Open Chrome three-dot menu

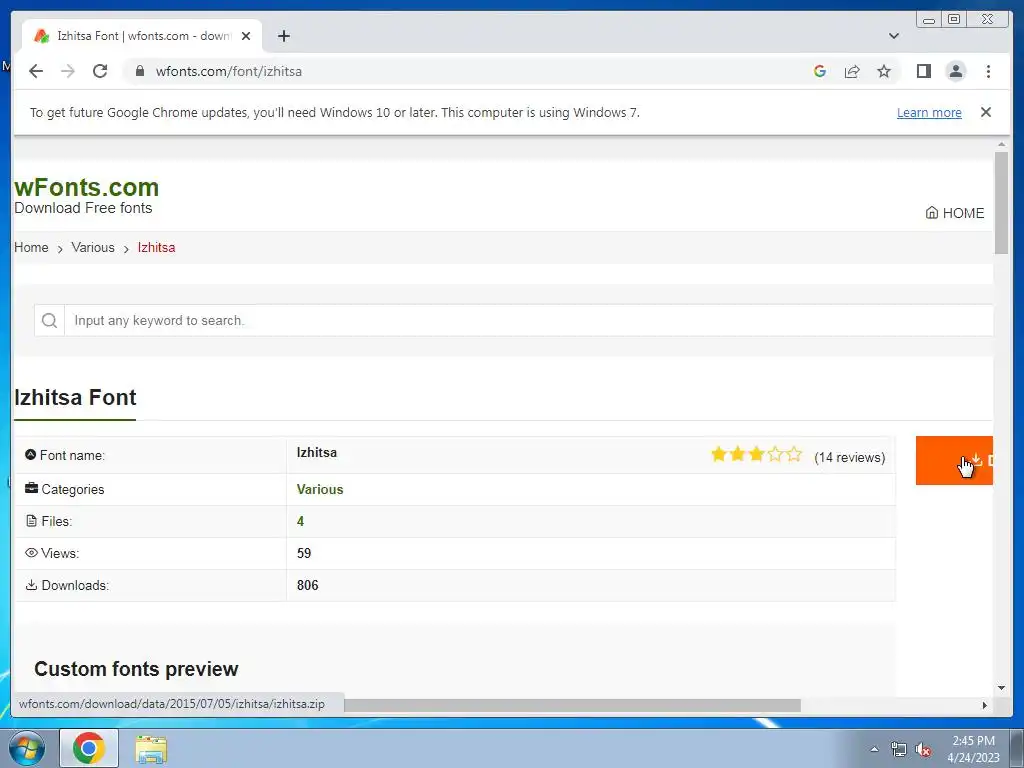click(988, 71)
